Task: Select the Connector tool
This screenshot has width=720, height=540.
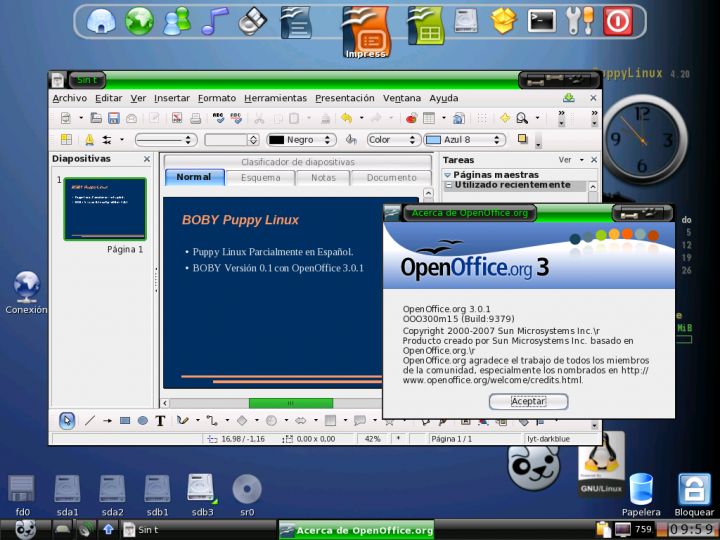Action: (212, 420)
